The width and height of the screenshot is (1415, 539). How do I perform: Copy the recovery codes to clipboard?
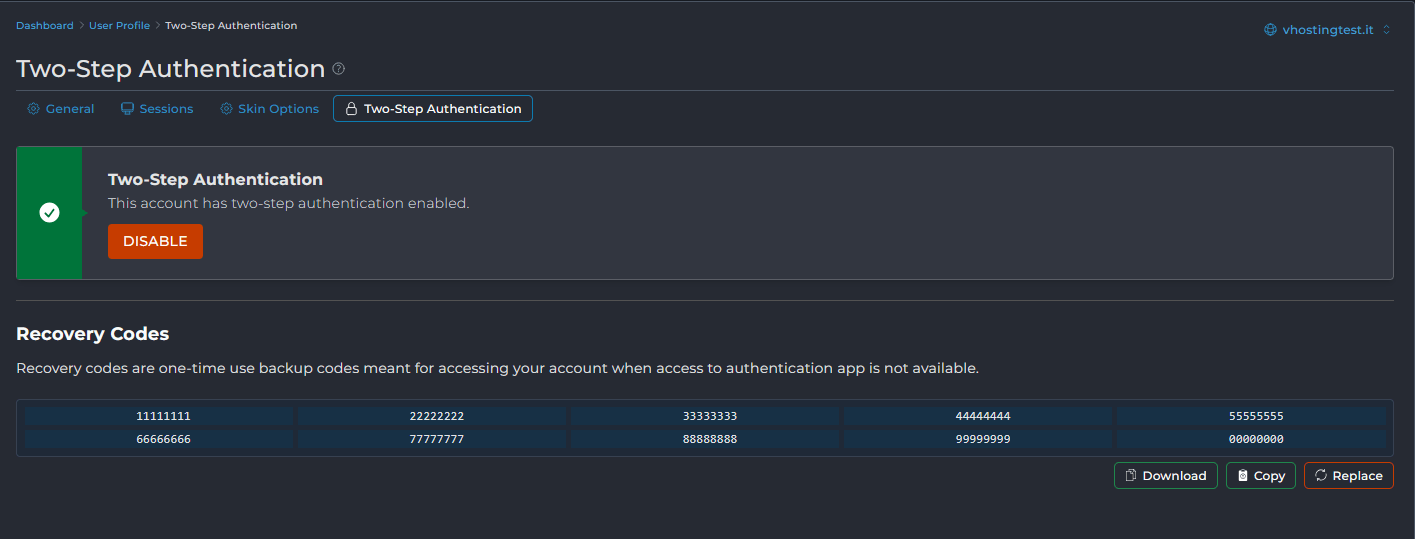1261,476
